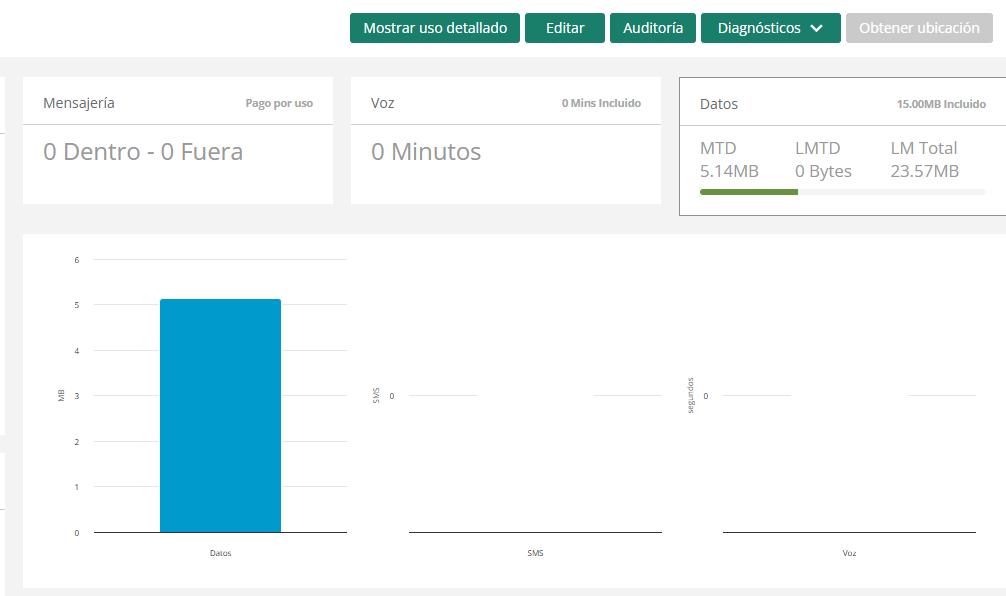
Task: Click the 0 Minutos voice text
Action: point(426,152)
